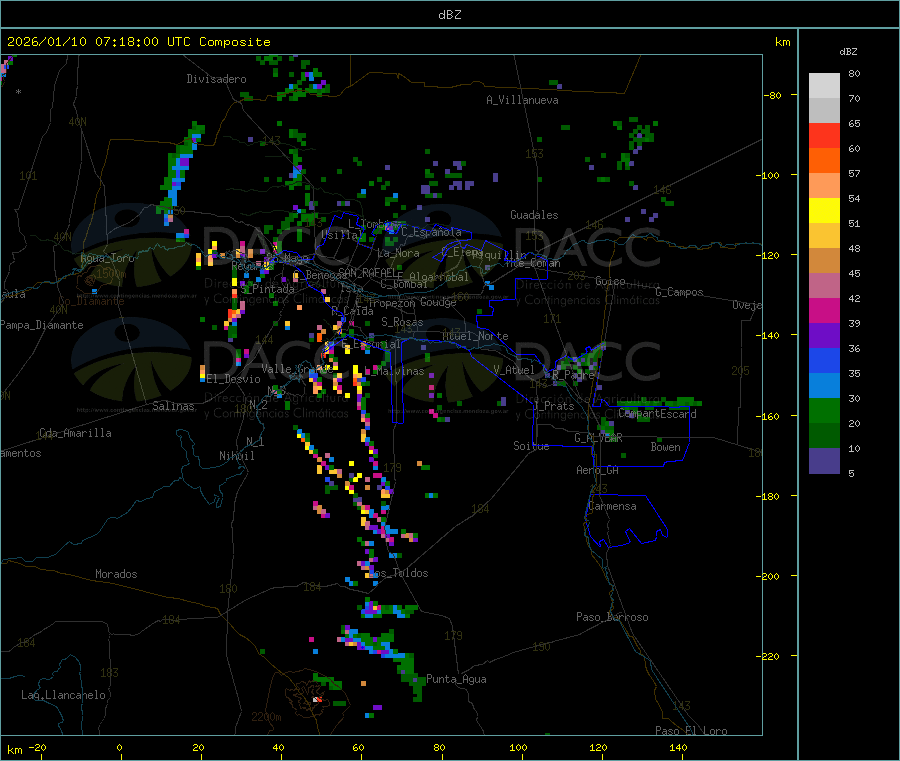Screen dimensions: 900x761
Task: Click the Salinas label
Action: tap(173, 406)
